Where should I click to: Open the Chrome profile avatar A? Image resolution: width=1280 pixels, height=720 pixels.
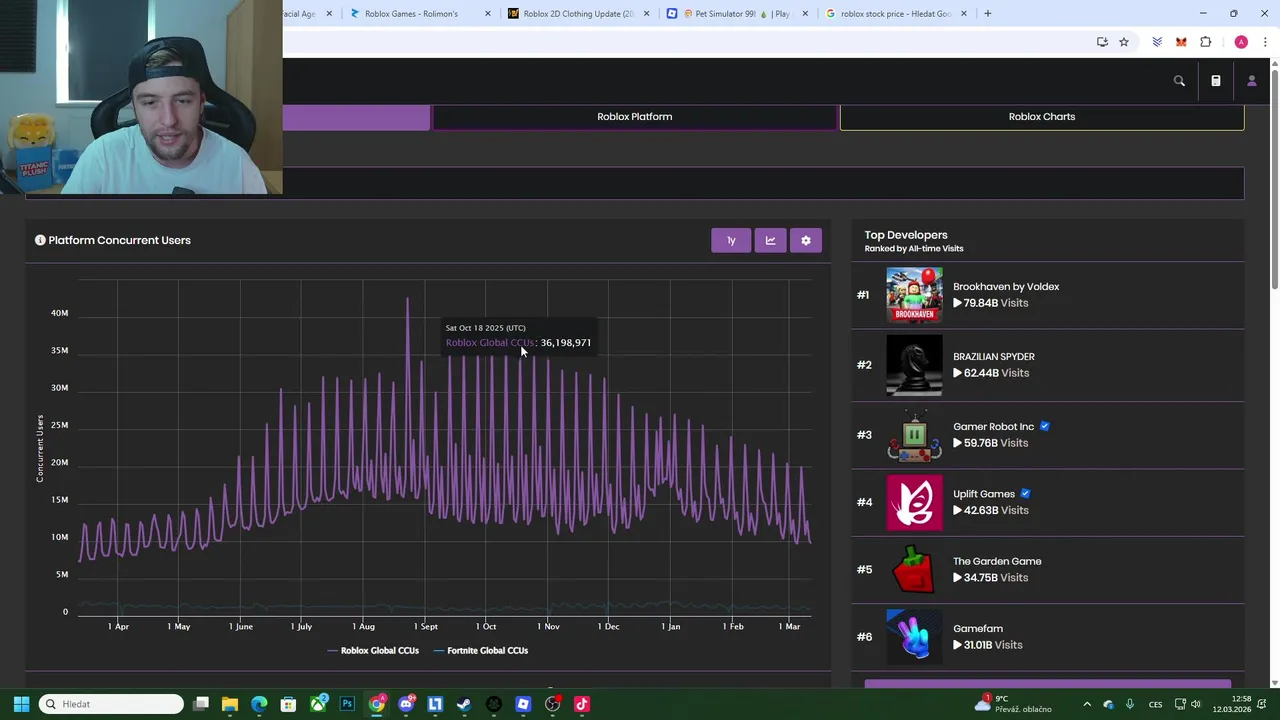1241,42
